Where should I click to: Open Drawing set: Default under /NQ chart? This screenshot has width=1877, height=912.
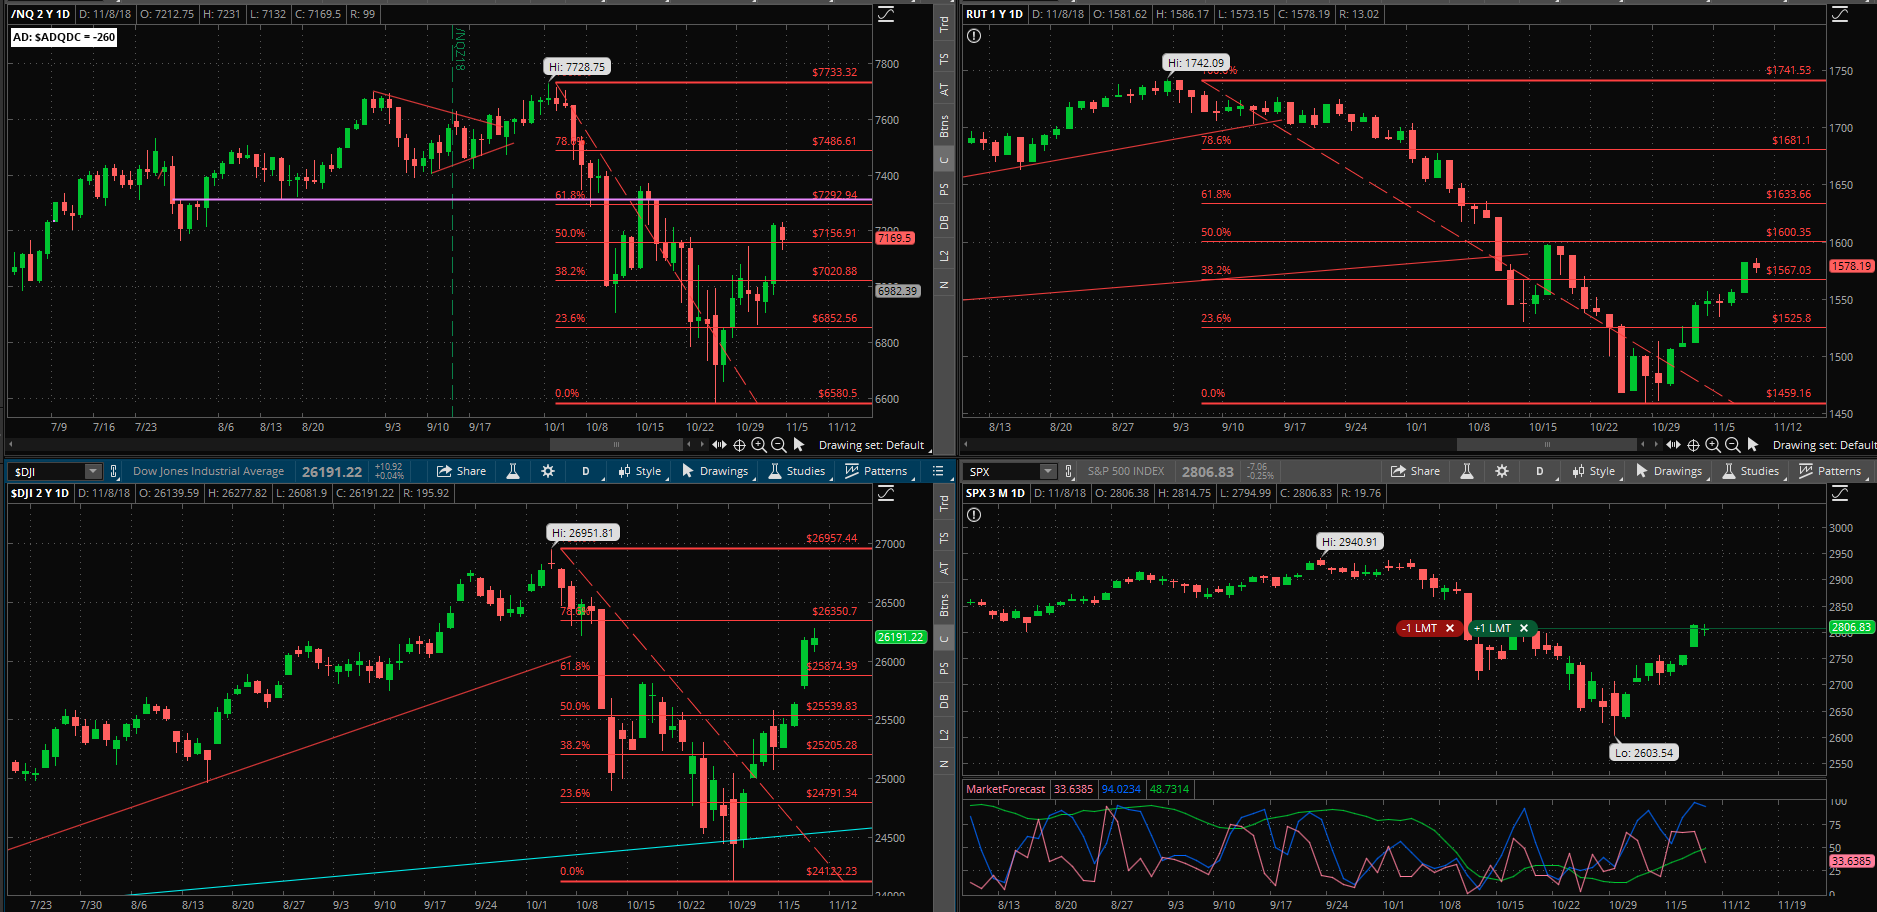click(872, 445)
